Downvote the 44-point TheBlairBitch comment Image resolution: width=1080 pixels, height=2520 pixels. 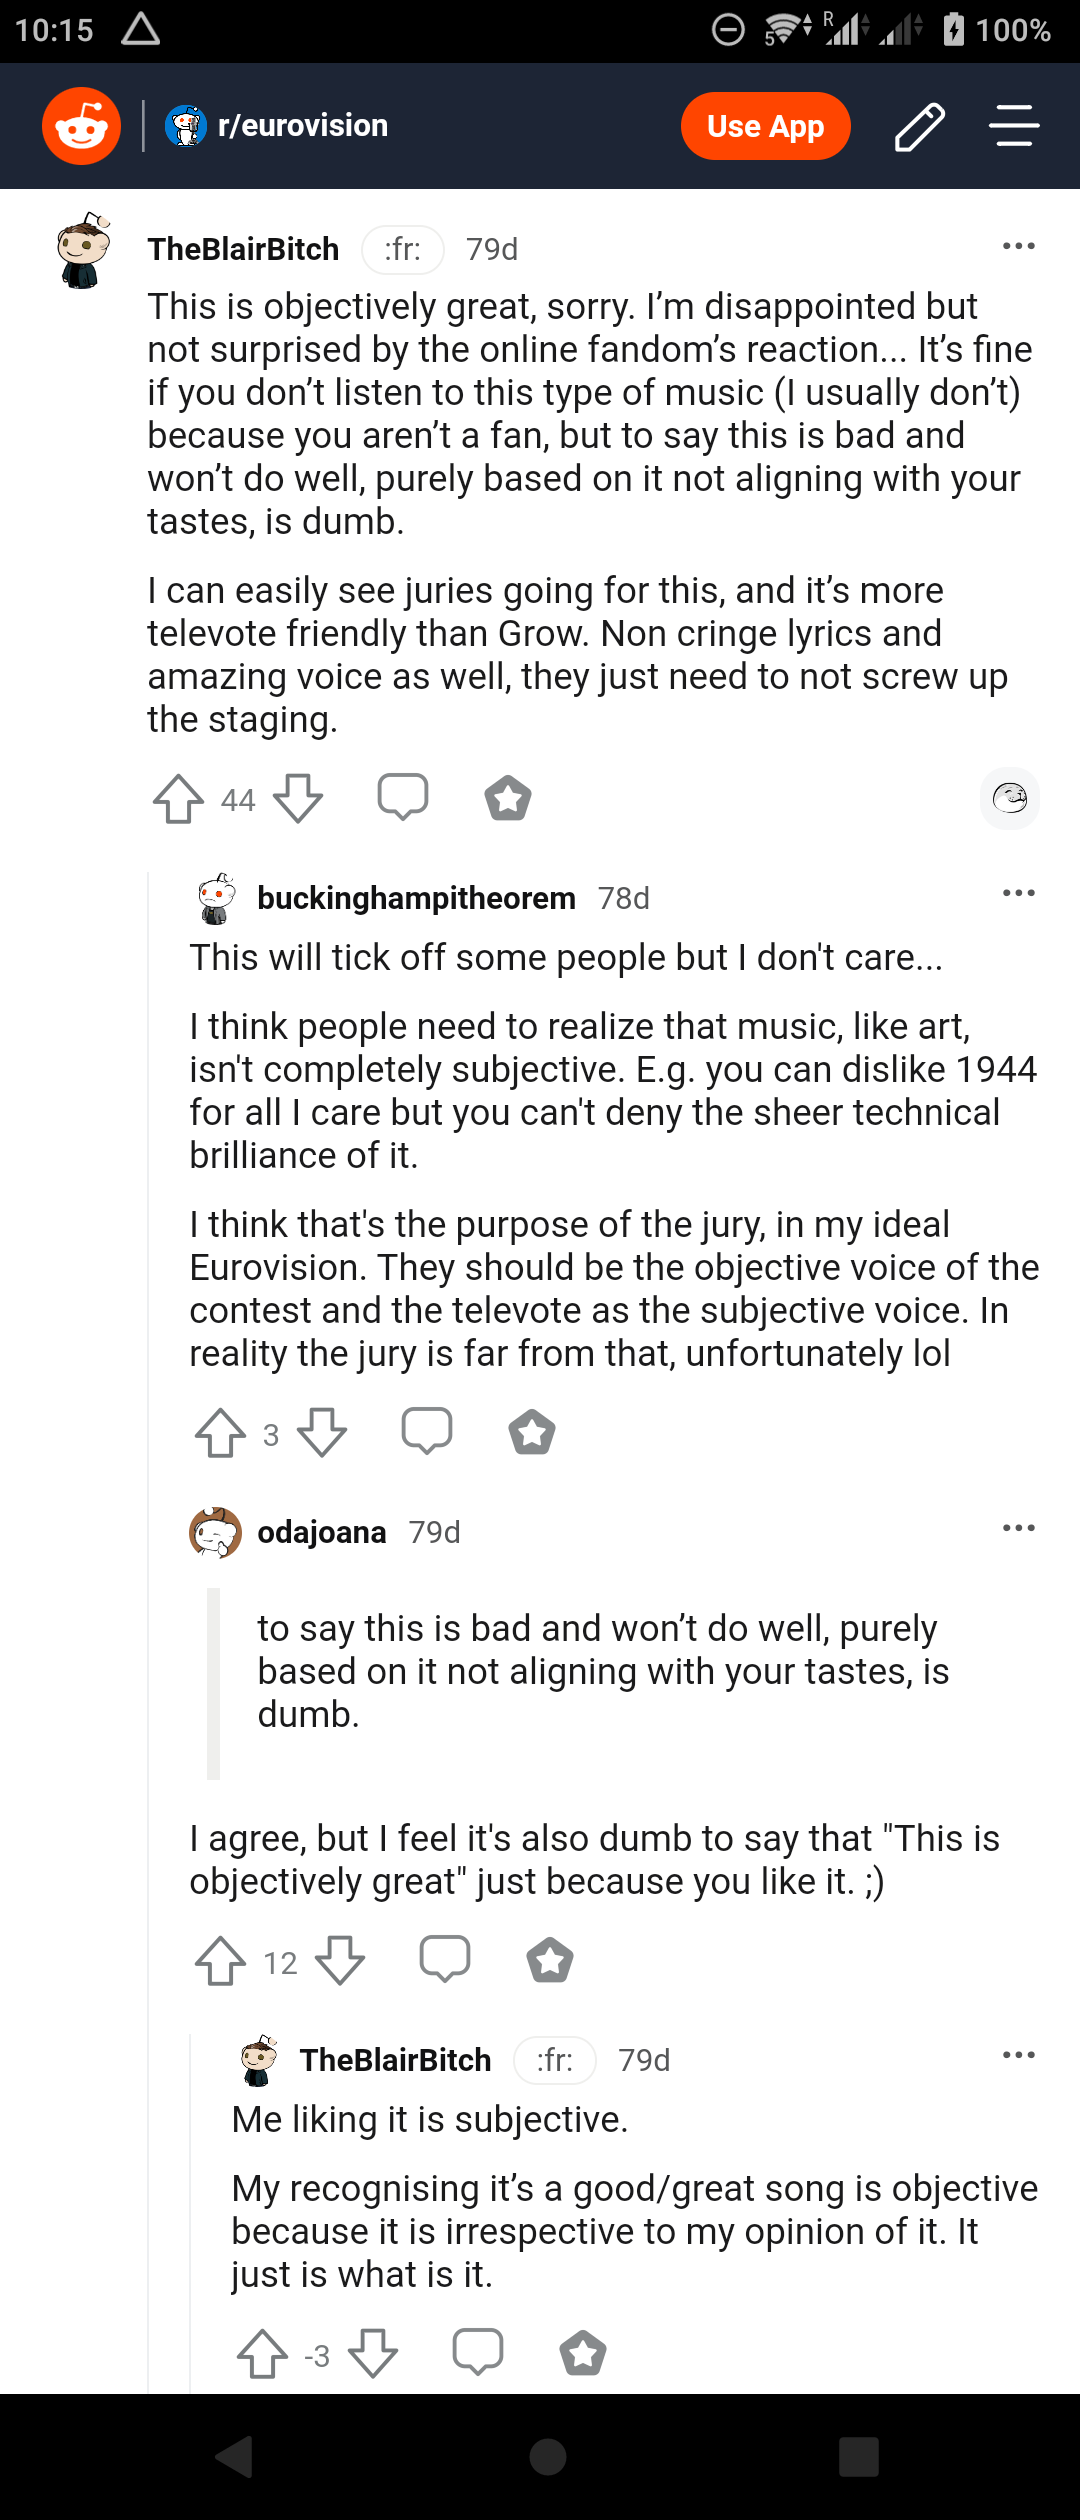point(298,799)
